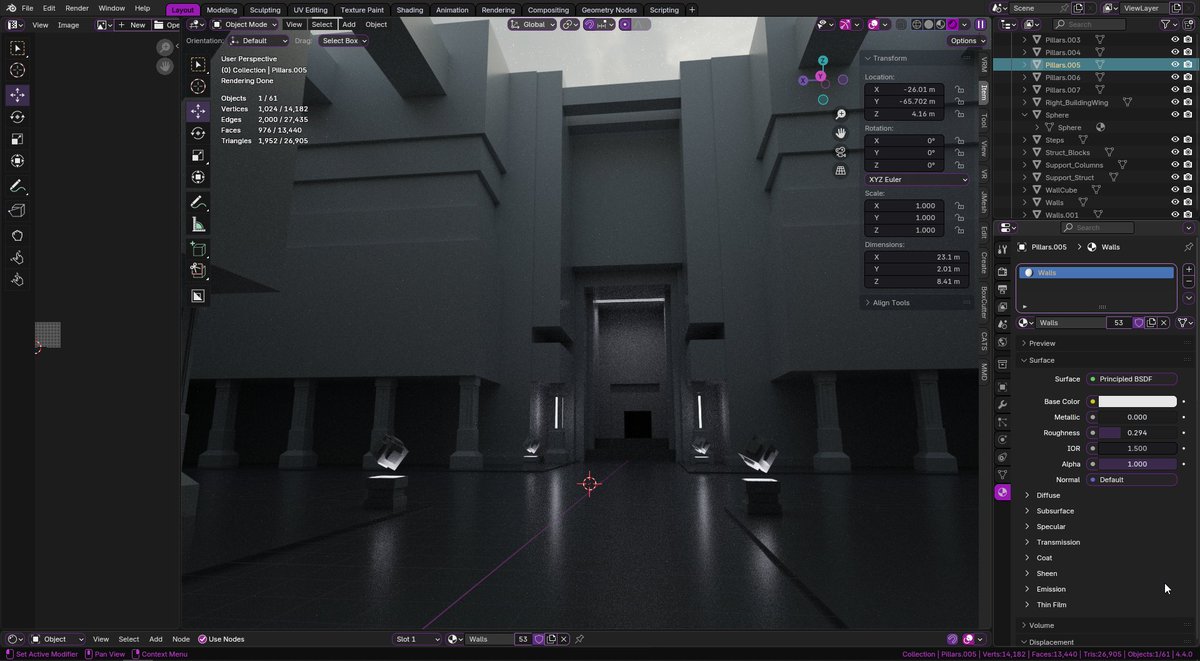Click the pan view hand gizmo
This screenshot has height=661, width=1200.
[841, 133]
